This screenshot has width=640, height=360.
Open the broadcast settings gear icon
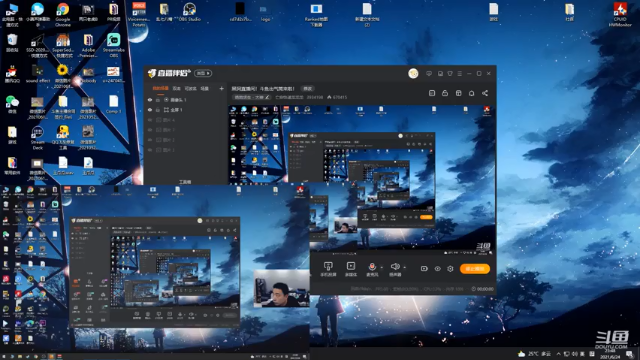(450, 269)
